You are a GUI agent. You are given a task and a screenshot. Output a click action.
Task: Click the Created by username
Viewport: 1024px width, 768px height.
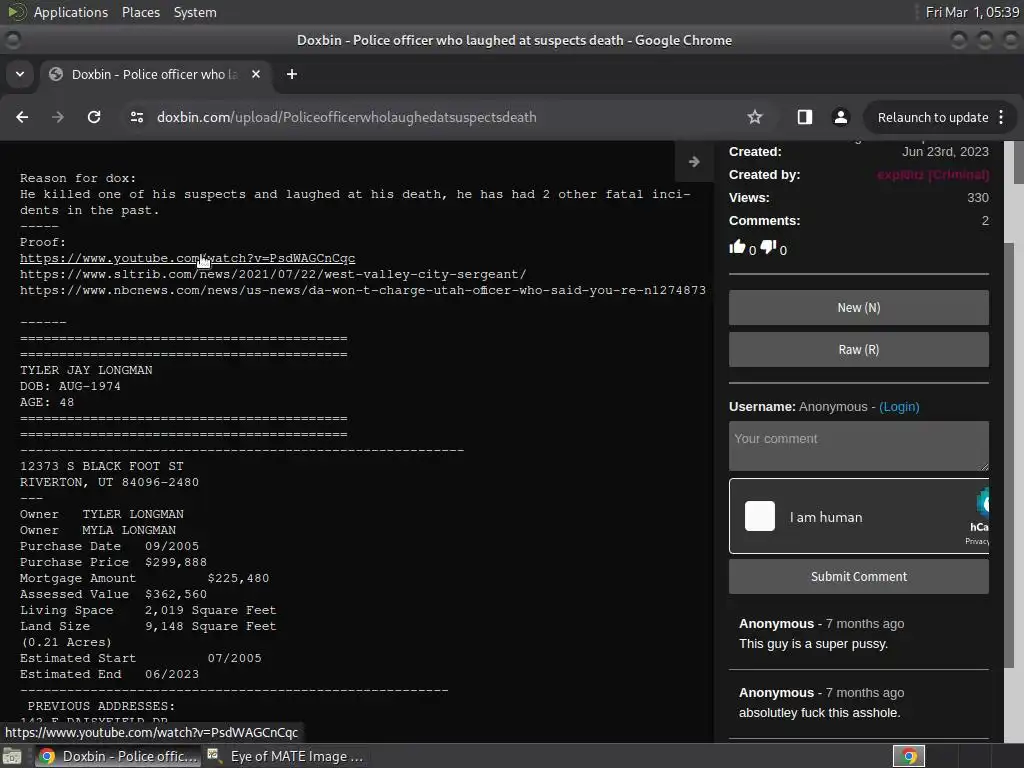(x=933, y=175)
